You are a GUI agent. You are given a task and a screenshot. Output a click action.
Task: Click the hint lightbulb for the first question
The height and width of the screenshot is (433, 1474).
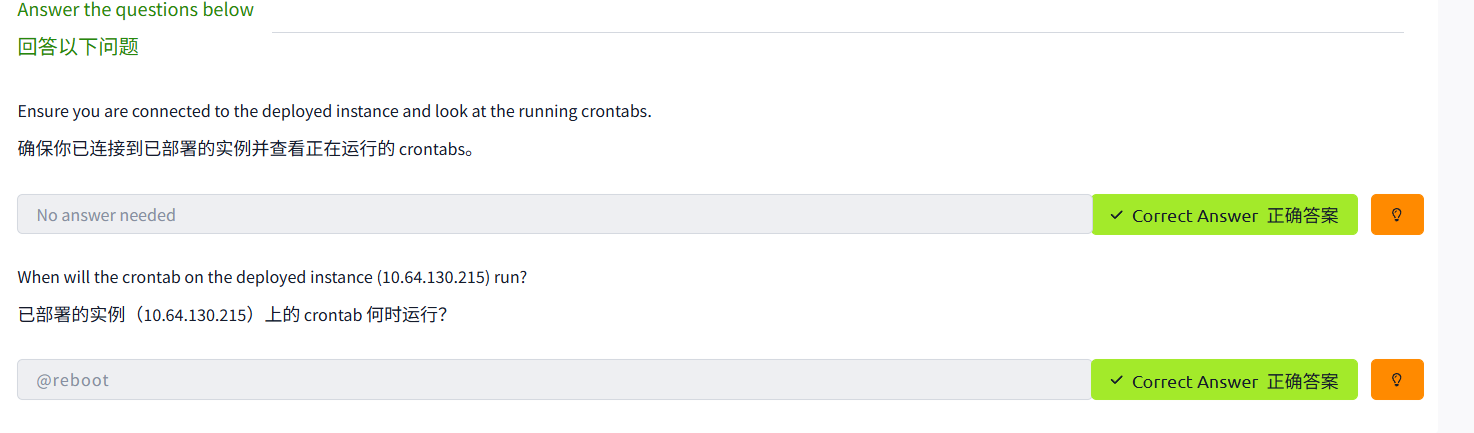click(1397, 214)
